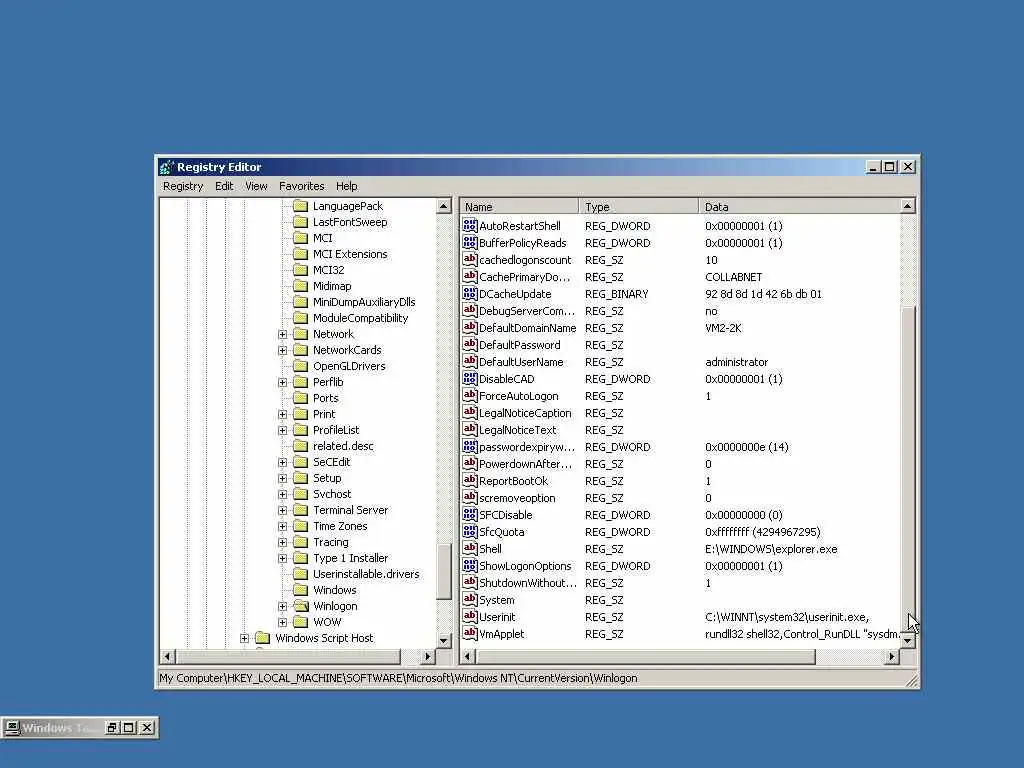Select the Userinstallable.drivers key
The height and width of the screenshot is (768, 1024).
pyautogui.click(x=366, y=574)
